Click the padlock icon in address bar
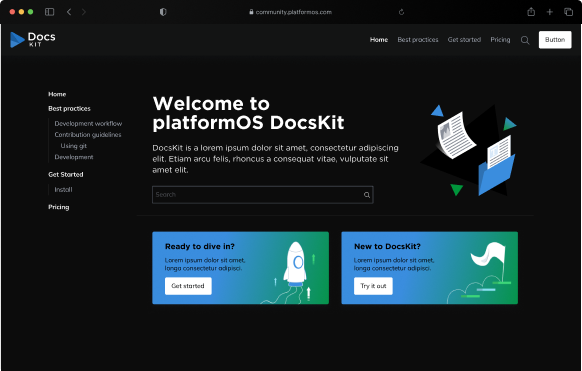Screen dimensions: 582x371 click(x=251, y=12)
